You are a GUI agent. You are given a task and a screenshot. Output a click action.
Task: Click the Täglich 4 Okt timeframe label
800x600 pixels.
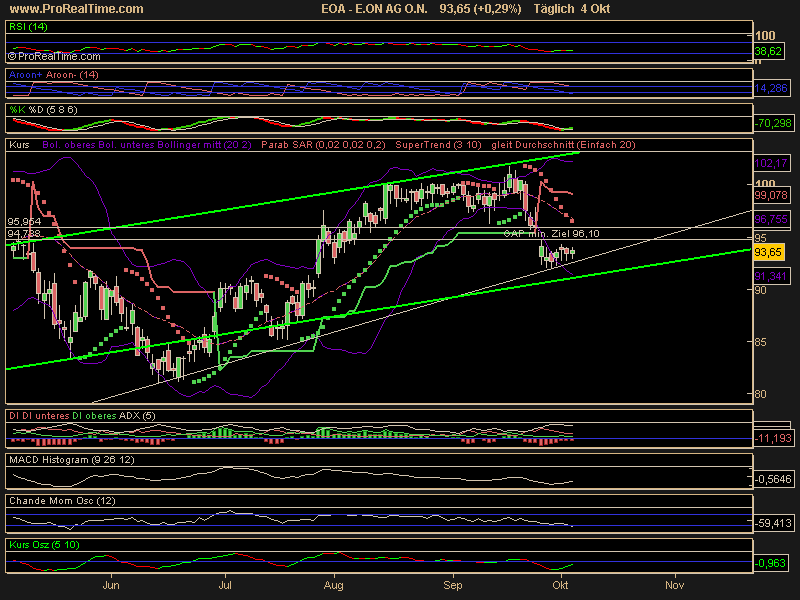pyautogui.click(x=572, y=9)
